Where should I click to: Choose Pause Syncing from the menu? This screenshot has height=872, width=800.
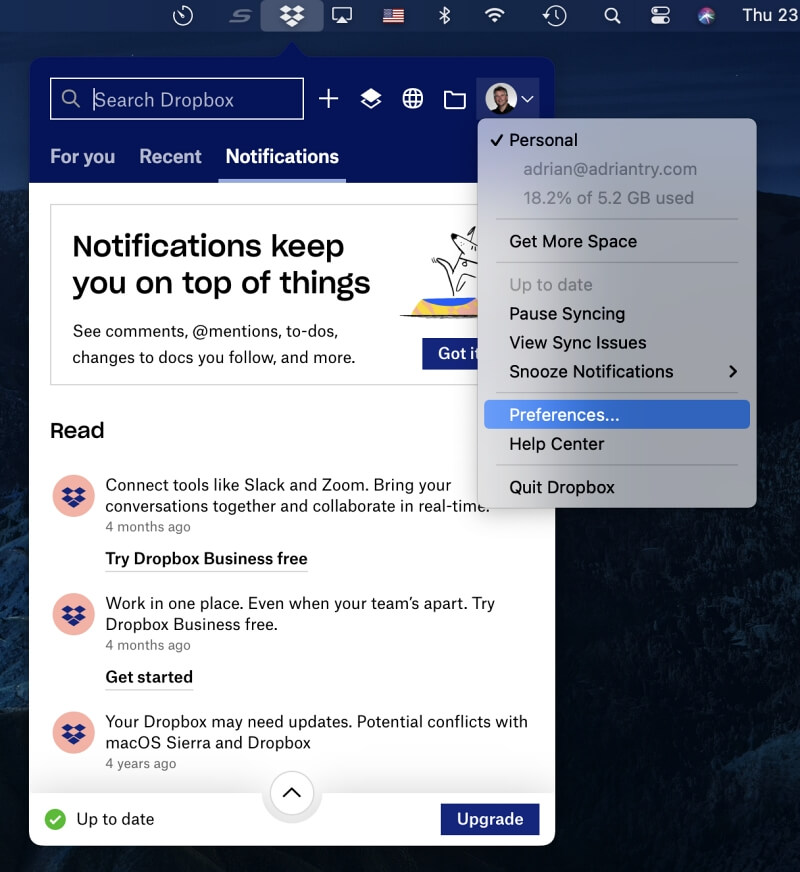(617, 314)
